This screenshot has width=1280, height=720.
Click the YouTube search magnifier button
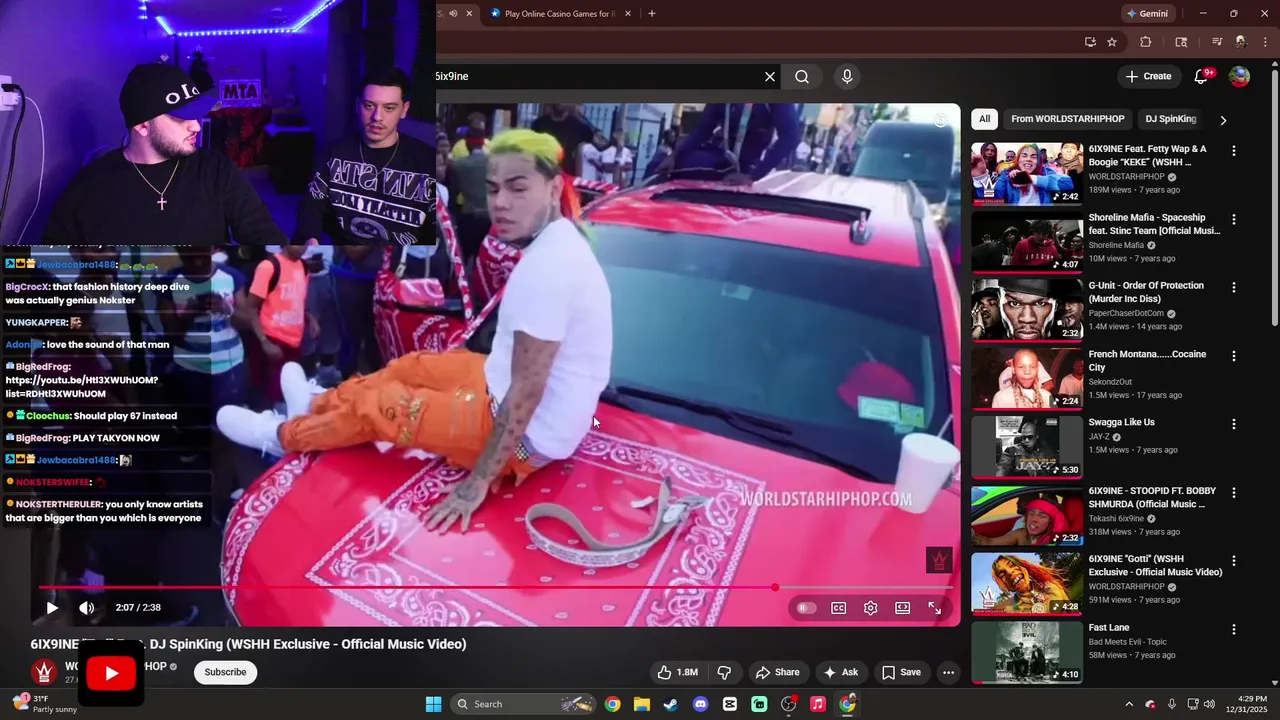802,76
